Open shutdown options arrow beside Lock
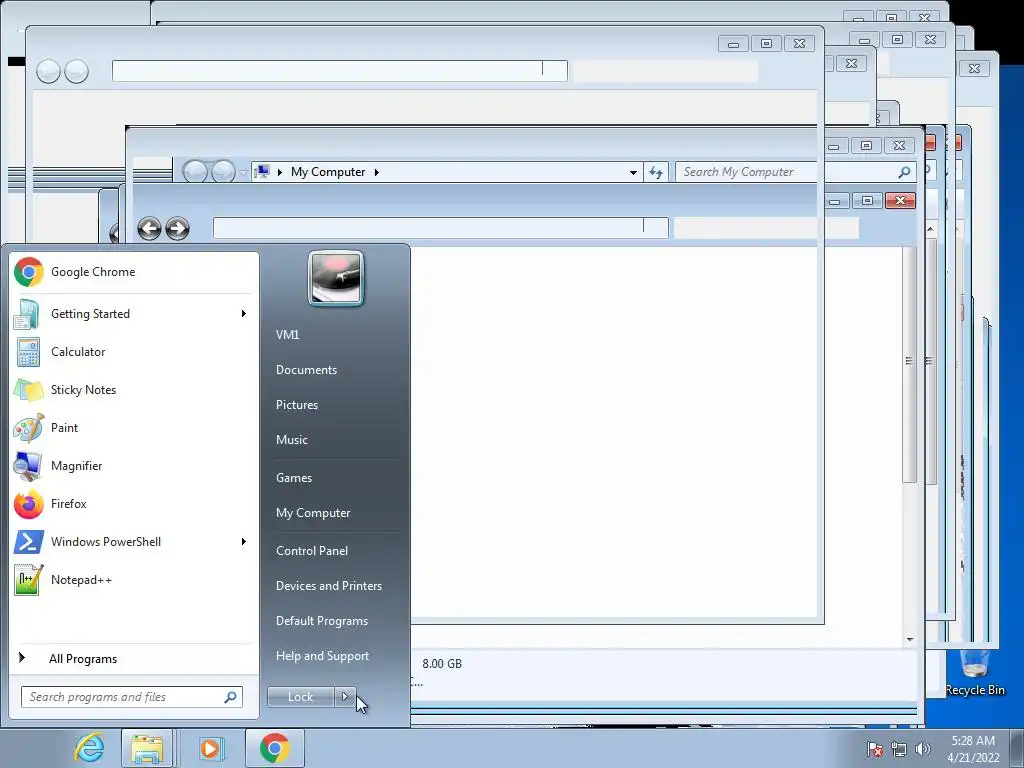1024x768 pixels. (345, 697)
